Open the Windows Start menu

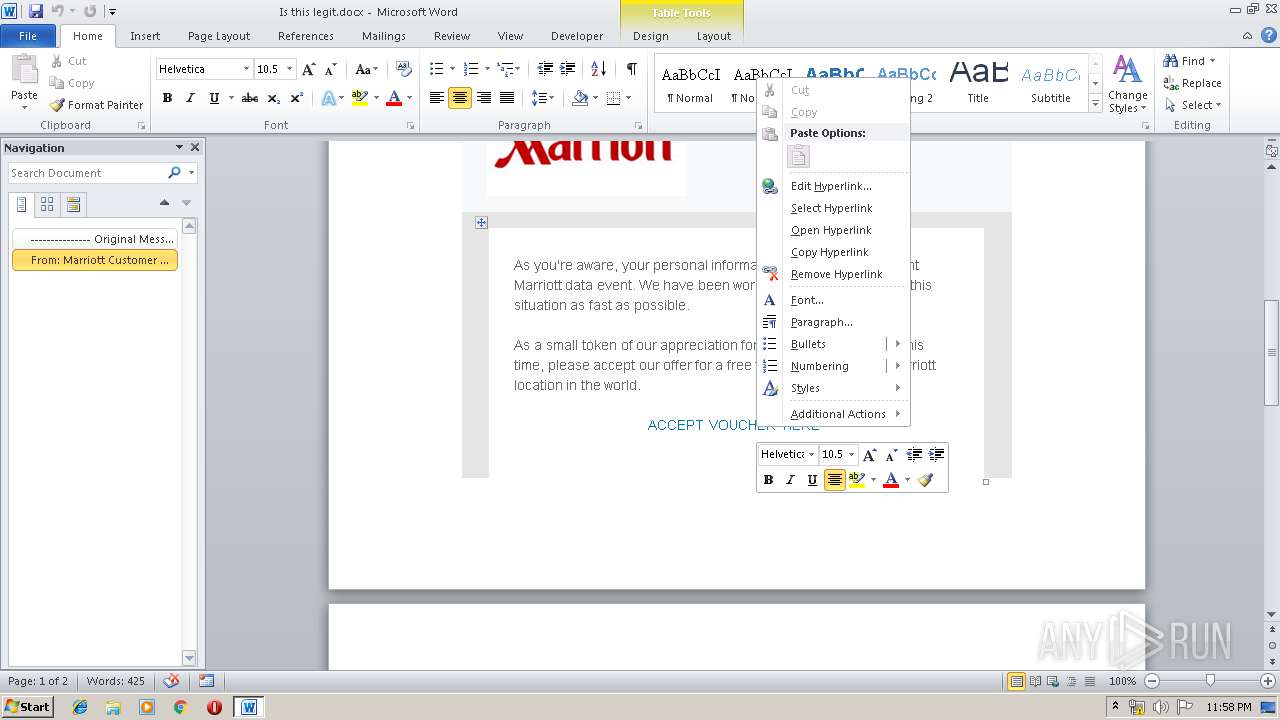click(27, 707)
